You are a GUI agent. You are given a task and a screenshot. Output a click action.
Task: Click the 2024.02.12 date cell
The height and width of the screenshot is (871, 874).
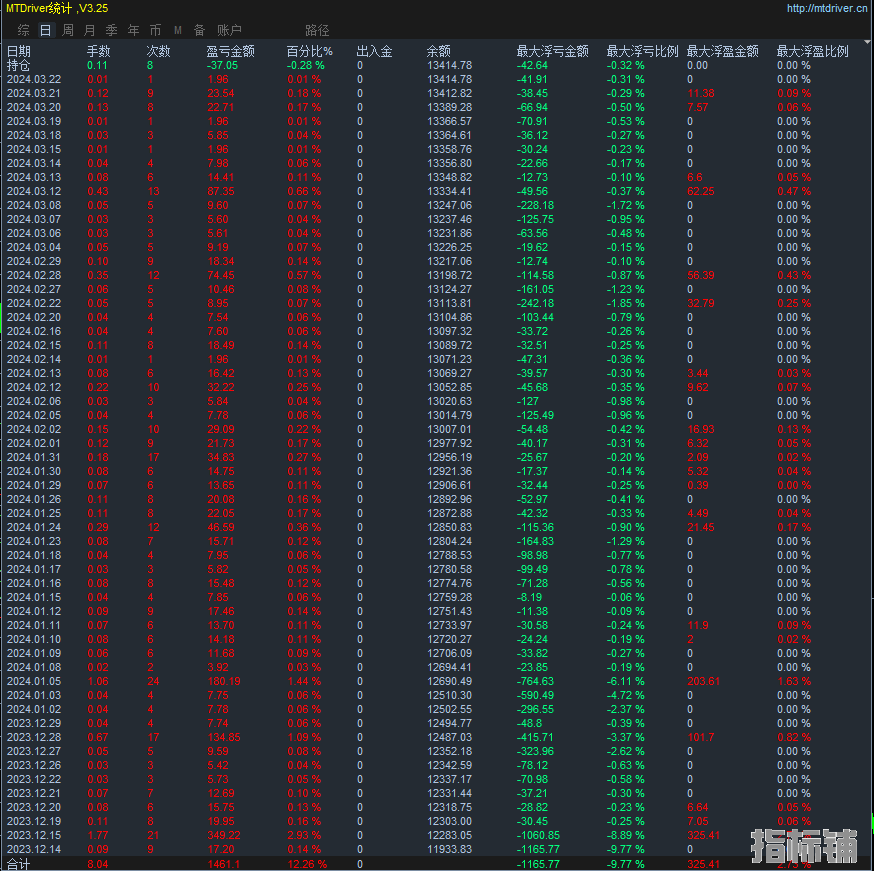pos(34,387)
